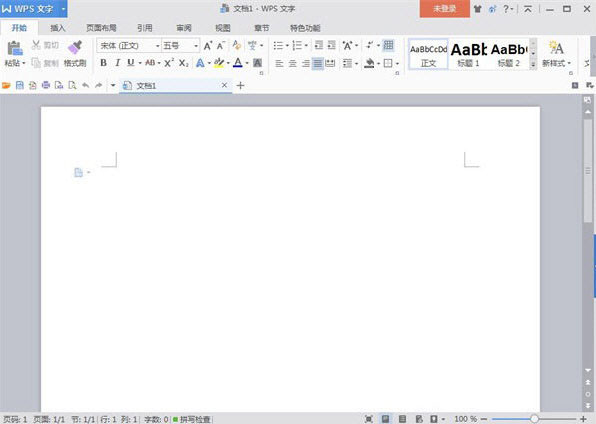The width and height of the screenshot is (596, 424).
Task: Apply subscript formatting
Action: pos(184,63)
